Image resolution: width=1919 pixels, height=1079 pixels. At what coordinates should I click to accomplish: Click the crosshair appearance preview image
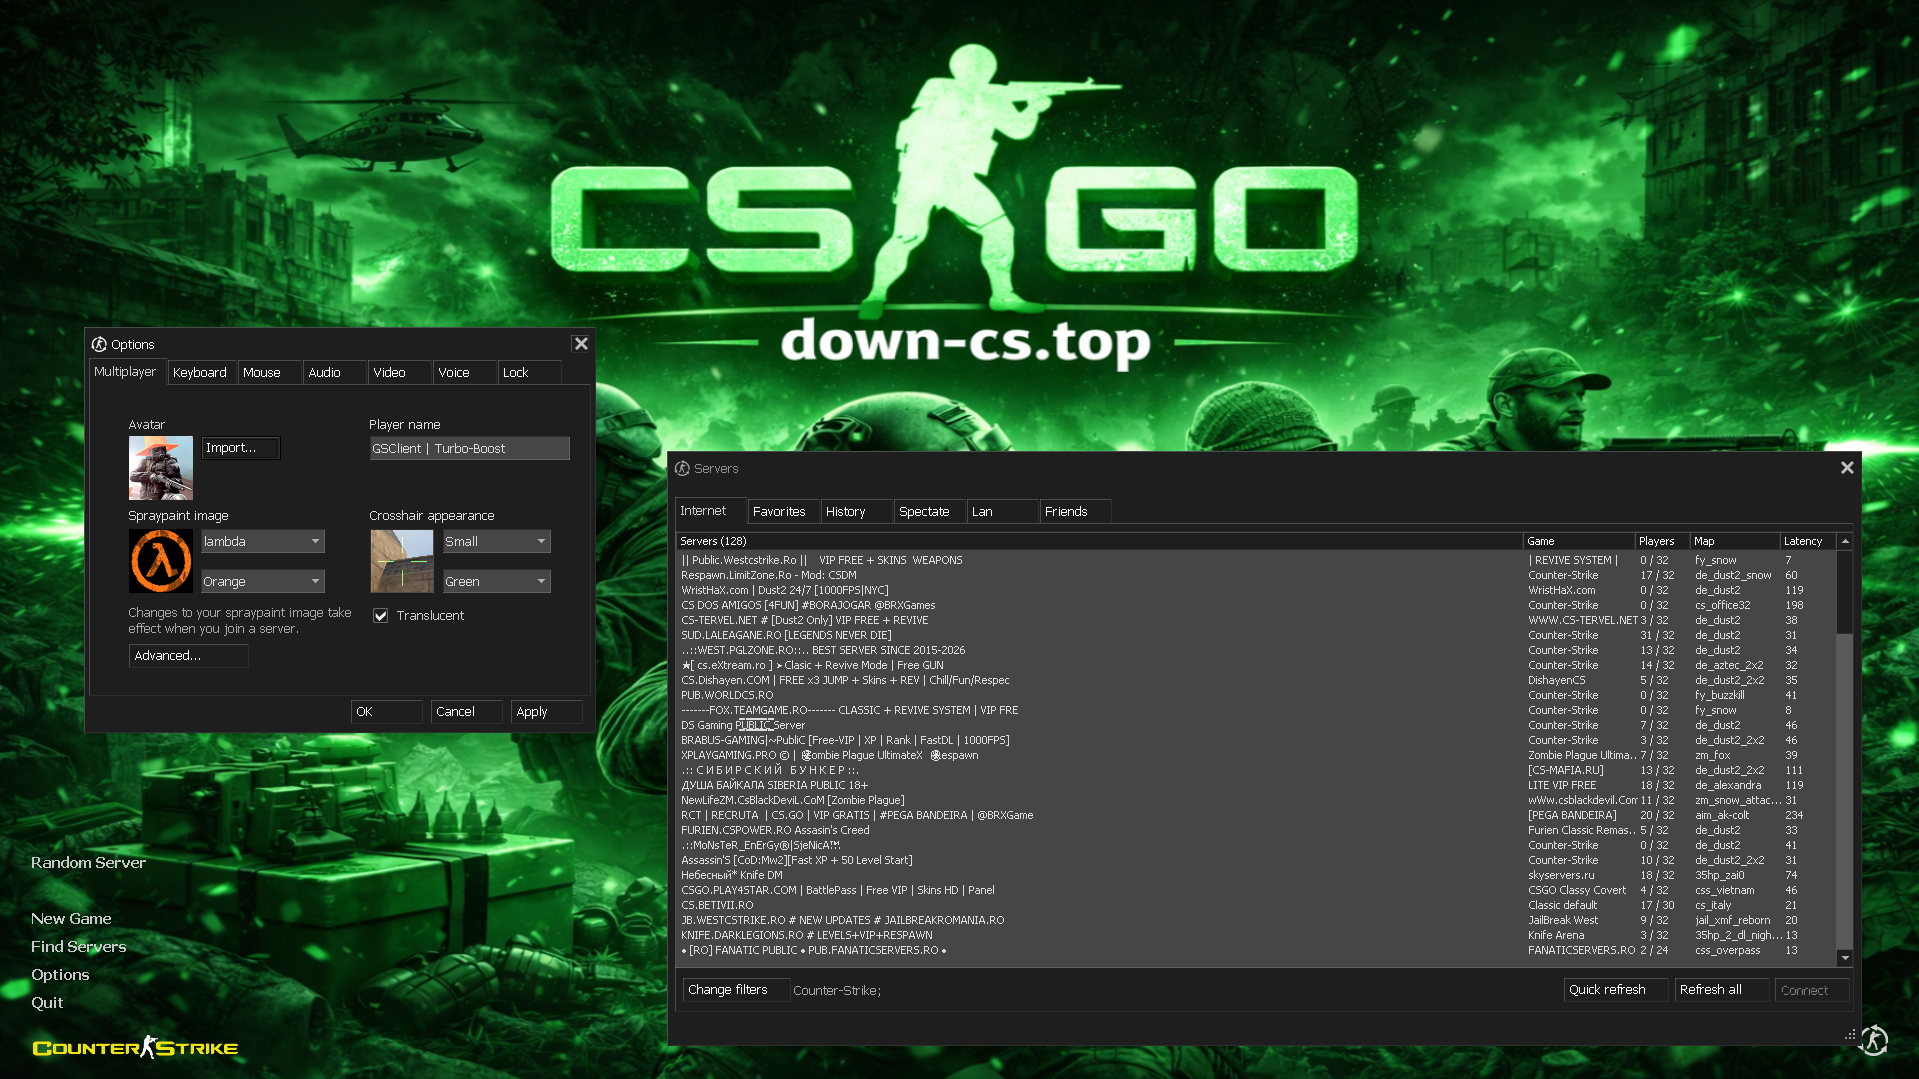coord(401,561)
